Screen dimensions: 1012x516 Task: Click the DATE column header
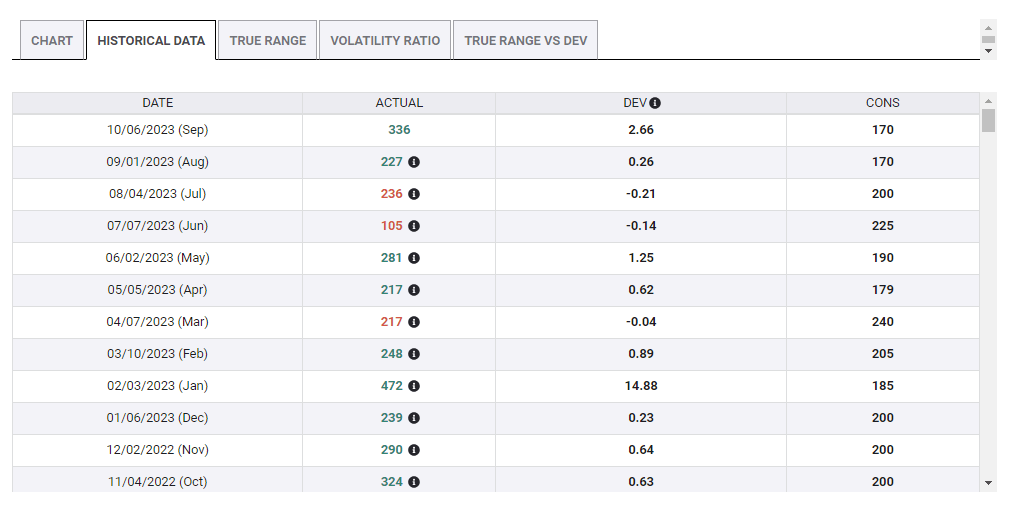tap(158, 103)
